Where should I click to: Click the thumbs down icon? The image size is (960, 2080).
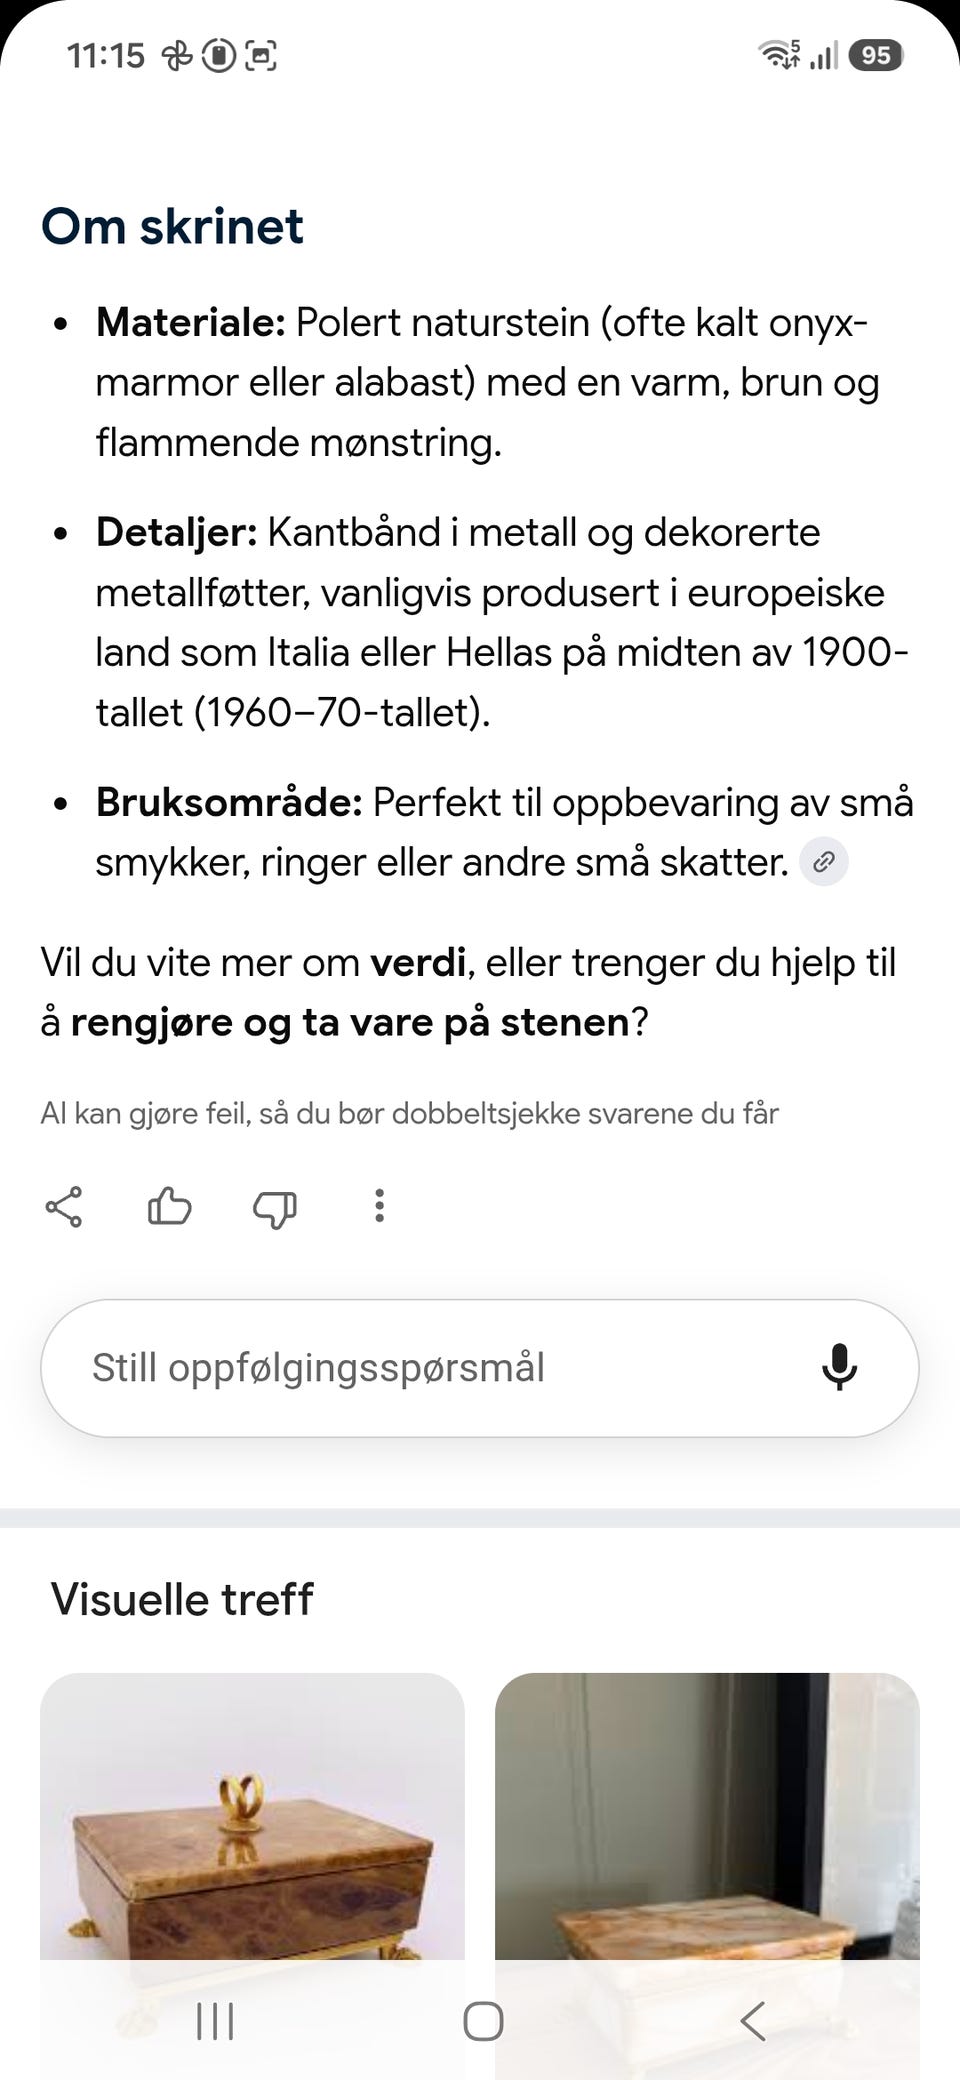click(x=275, y=1208)
